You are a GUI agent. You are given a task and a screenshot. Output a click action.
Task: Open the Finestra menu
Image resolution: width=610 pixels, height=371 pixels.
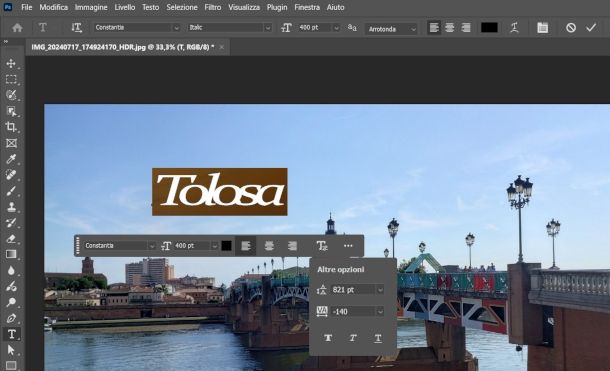pyautogui.click(x=307, y=7)
